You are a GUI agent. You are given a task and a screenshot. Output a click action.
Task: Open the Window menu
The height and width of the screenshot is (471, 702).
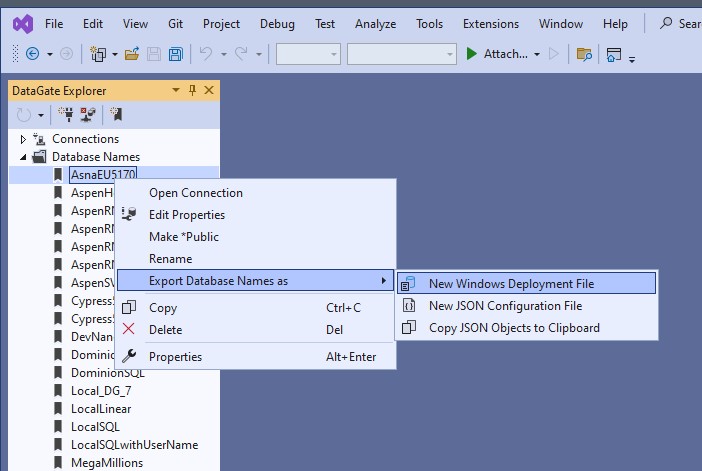click(561, 24)
